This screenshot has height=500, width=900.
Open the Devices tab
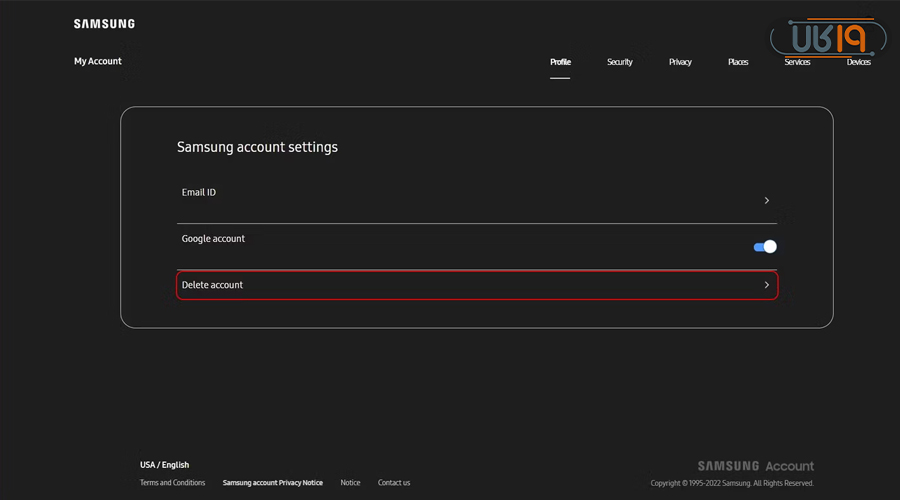click(x=858, y=62)
